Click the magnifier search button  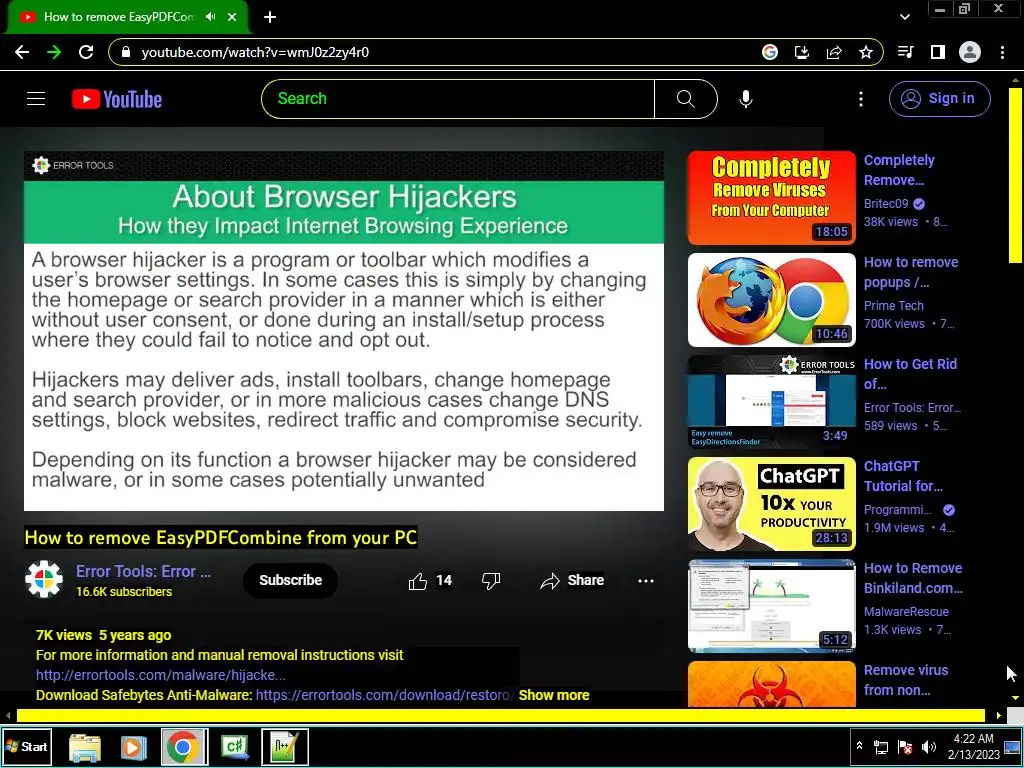click(x=686, y=99)
